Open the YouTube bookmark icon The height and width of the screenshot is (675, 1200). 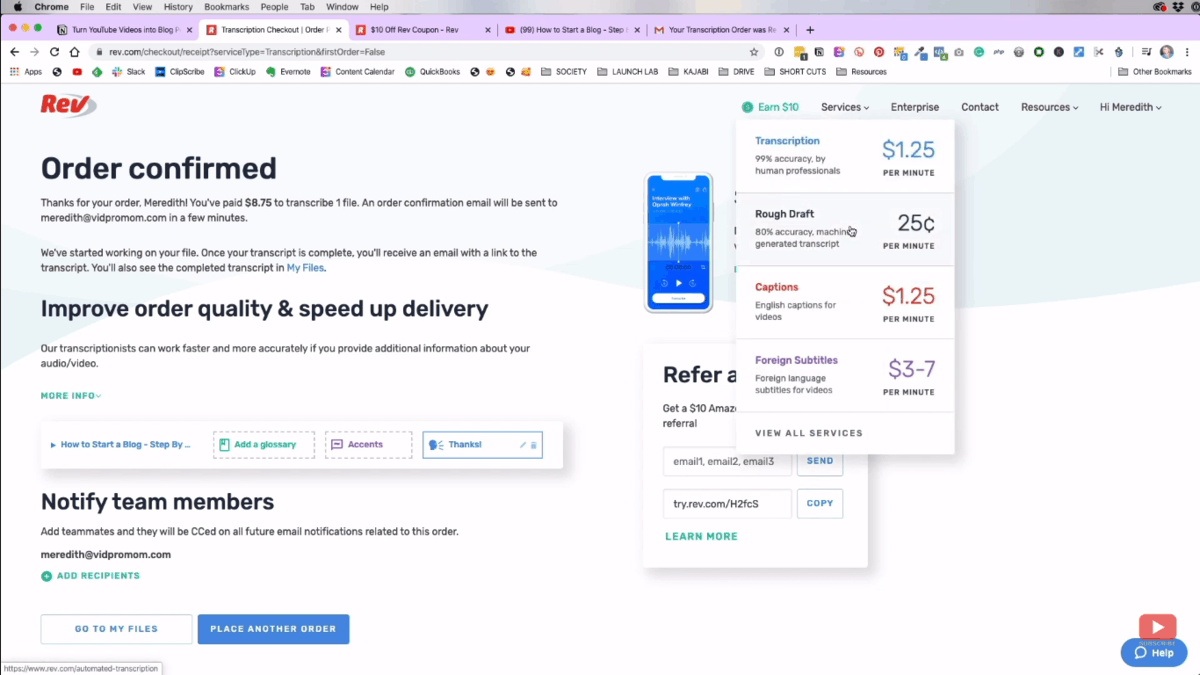pos(77,72)
